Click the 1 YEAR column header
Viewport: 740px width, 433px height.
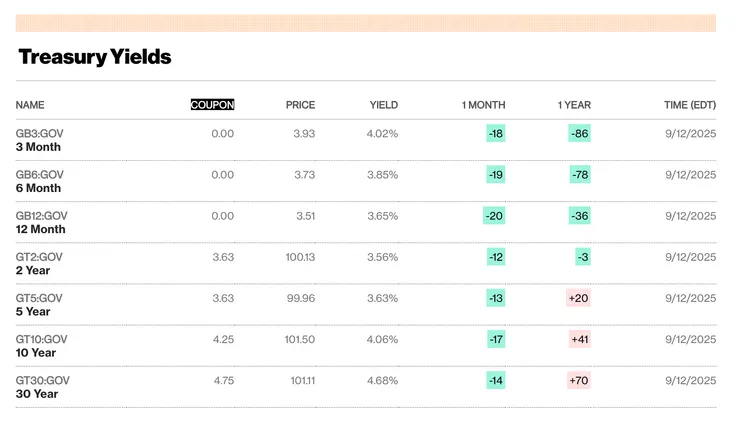click(x=574, y=105)
